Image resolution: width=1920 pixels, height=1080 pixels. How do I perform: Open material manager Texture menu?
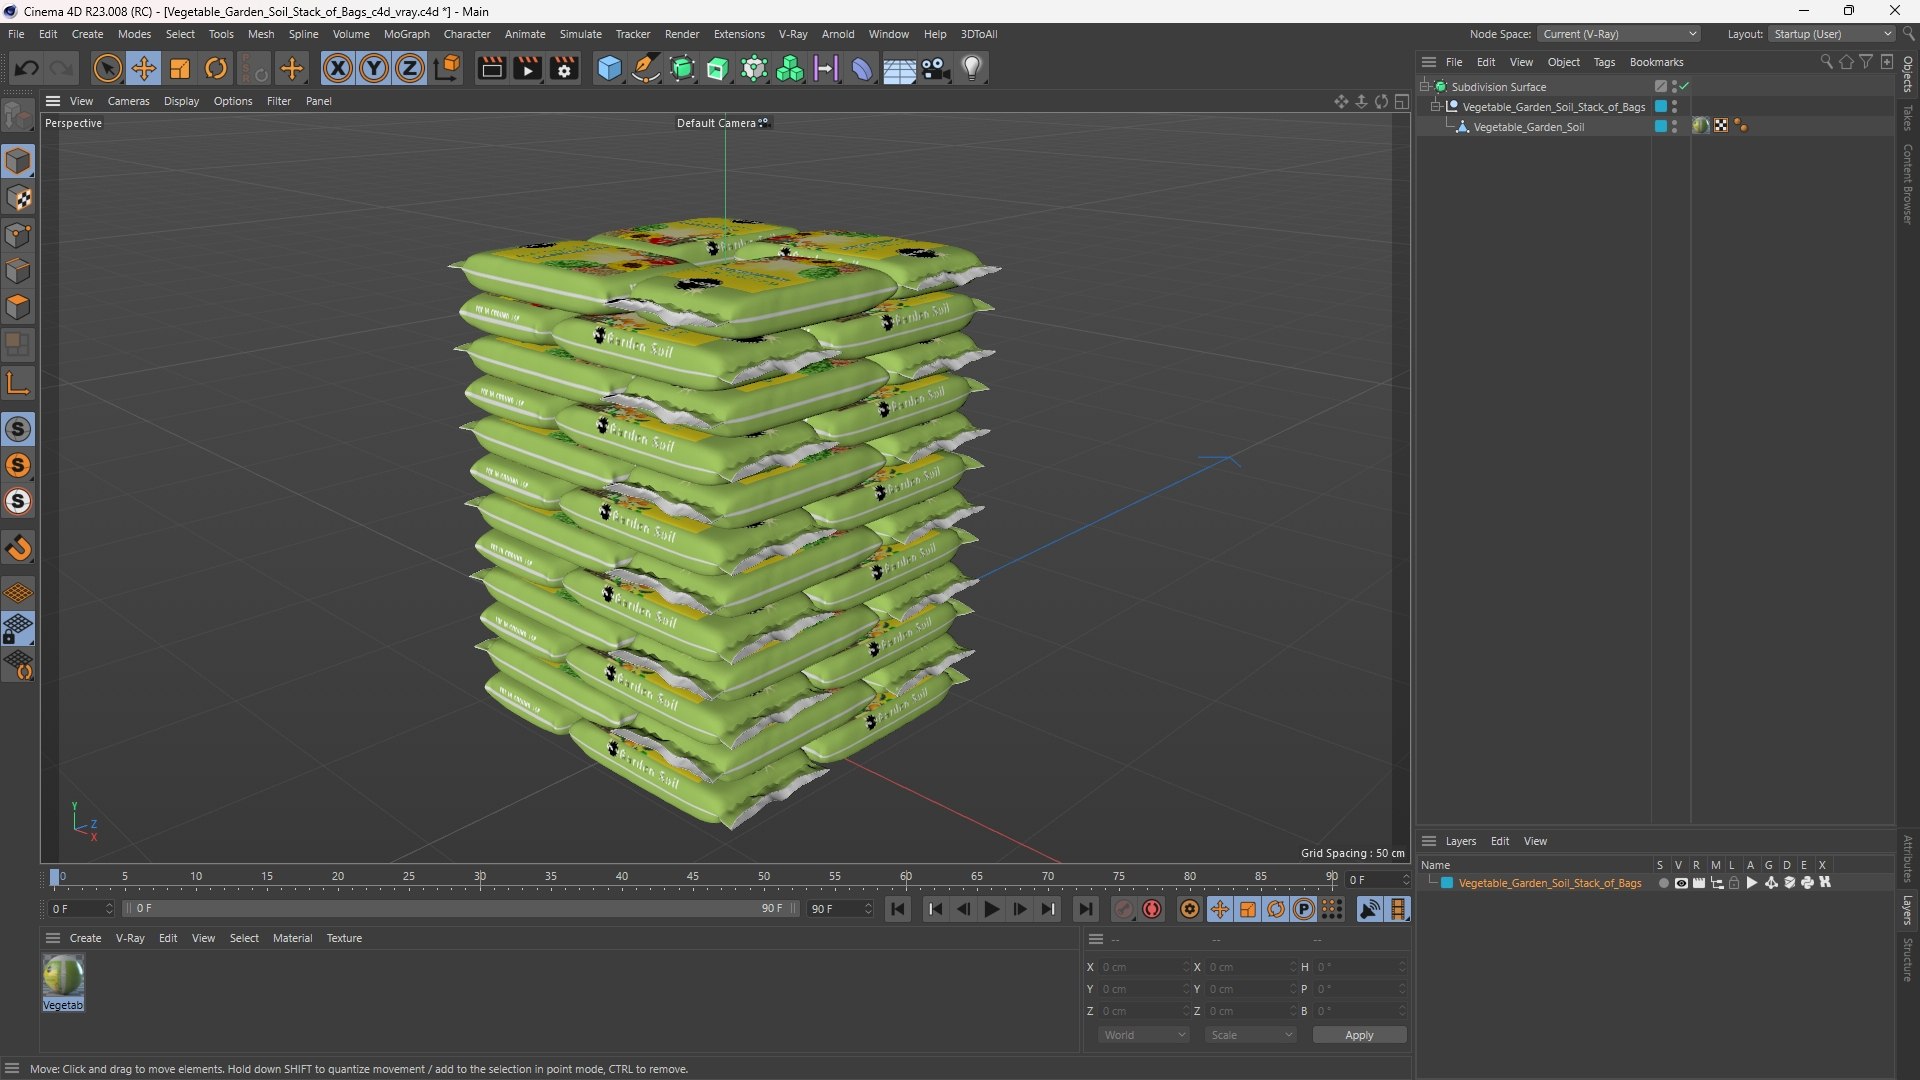(344, 938)
